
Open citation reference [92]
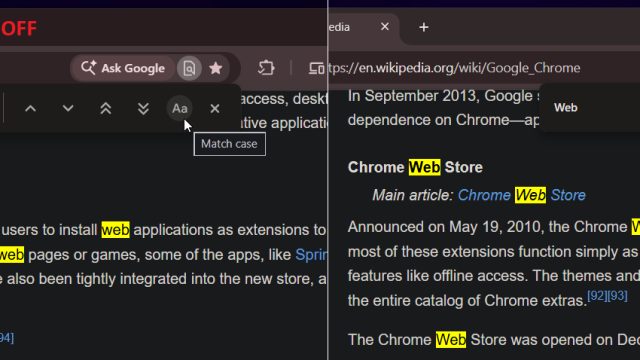[x=597, y=296]
